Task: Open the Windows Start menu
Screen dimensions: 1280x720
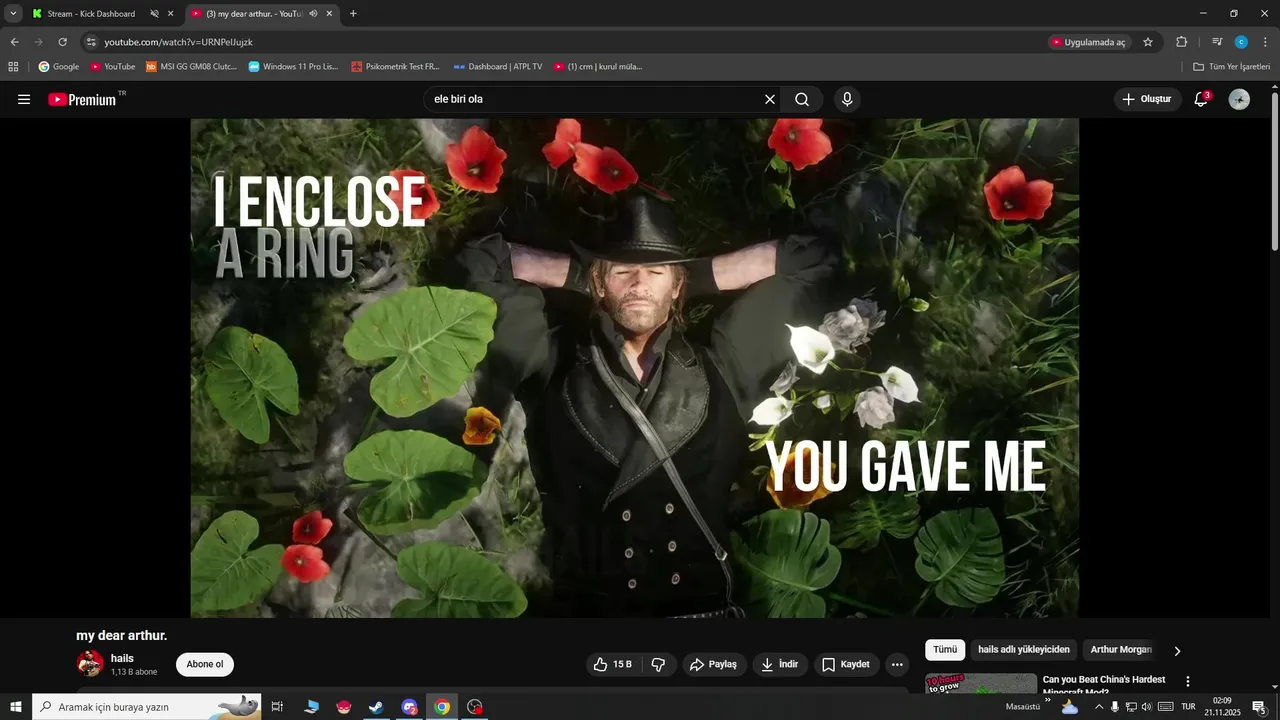Action: coord(15,707)
